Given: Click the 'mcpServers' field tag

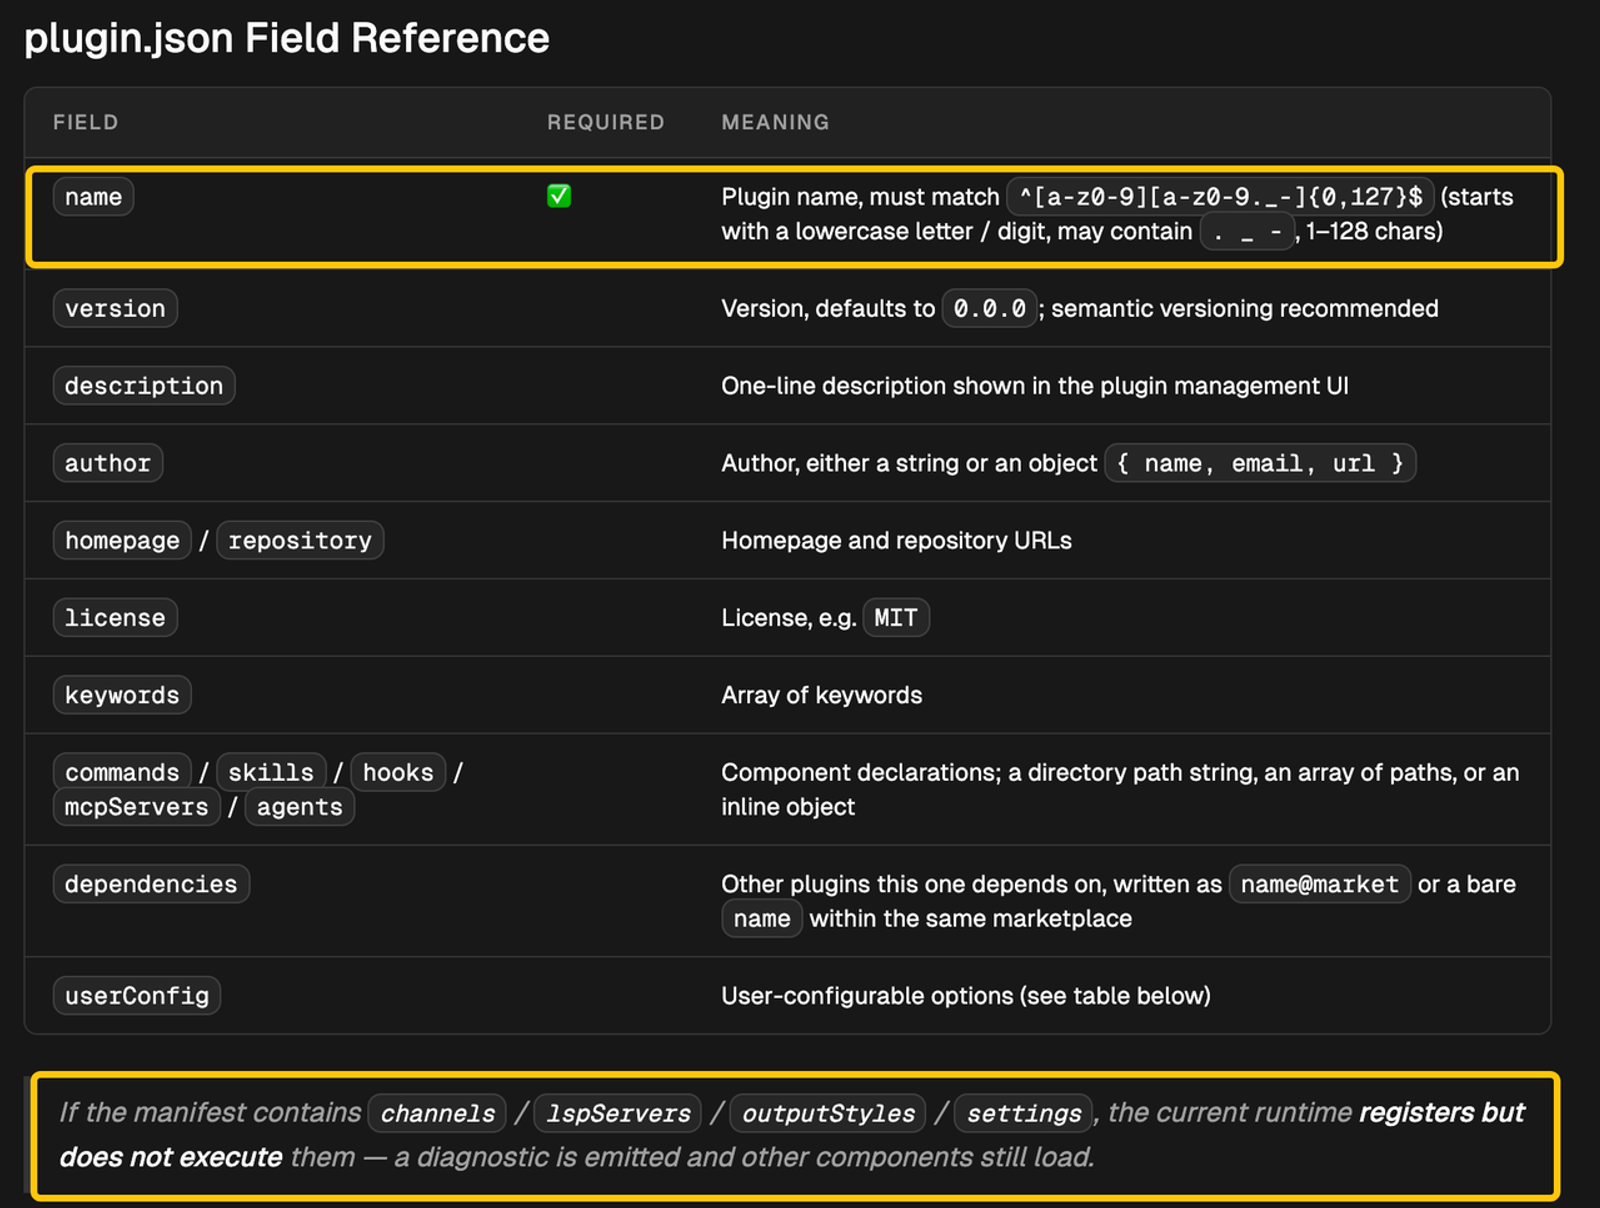Looking at the screenshot, I should (x=137, y=807).
